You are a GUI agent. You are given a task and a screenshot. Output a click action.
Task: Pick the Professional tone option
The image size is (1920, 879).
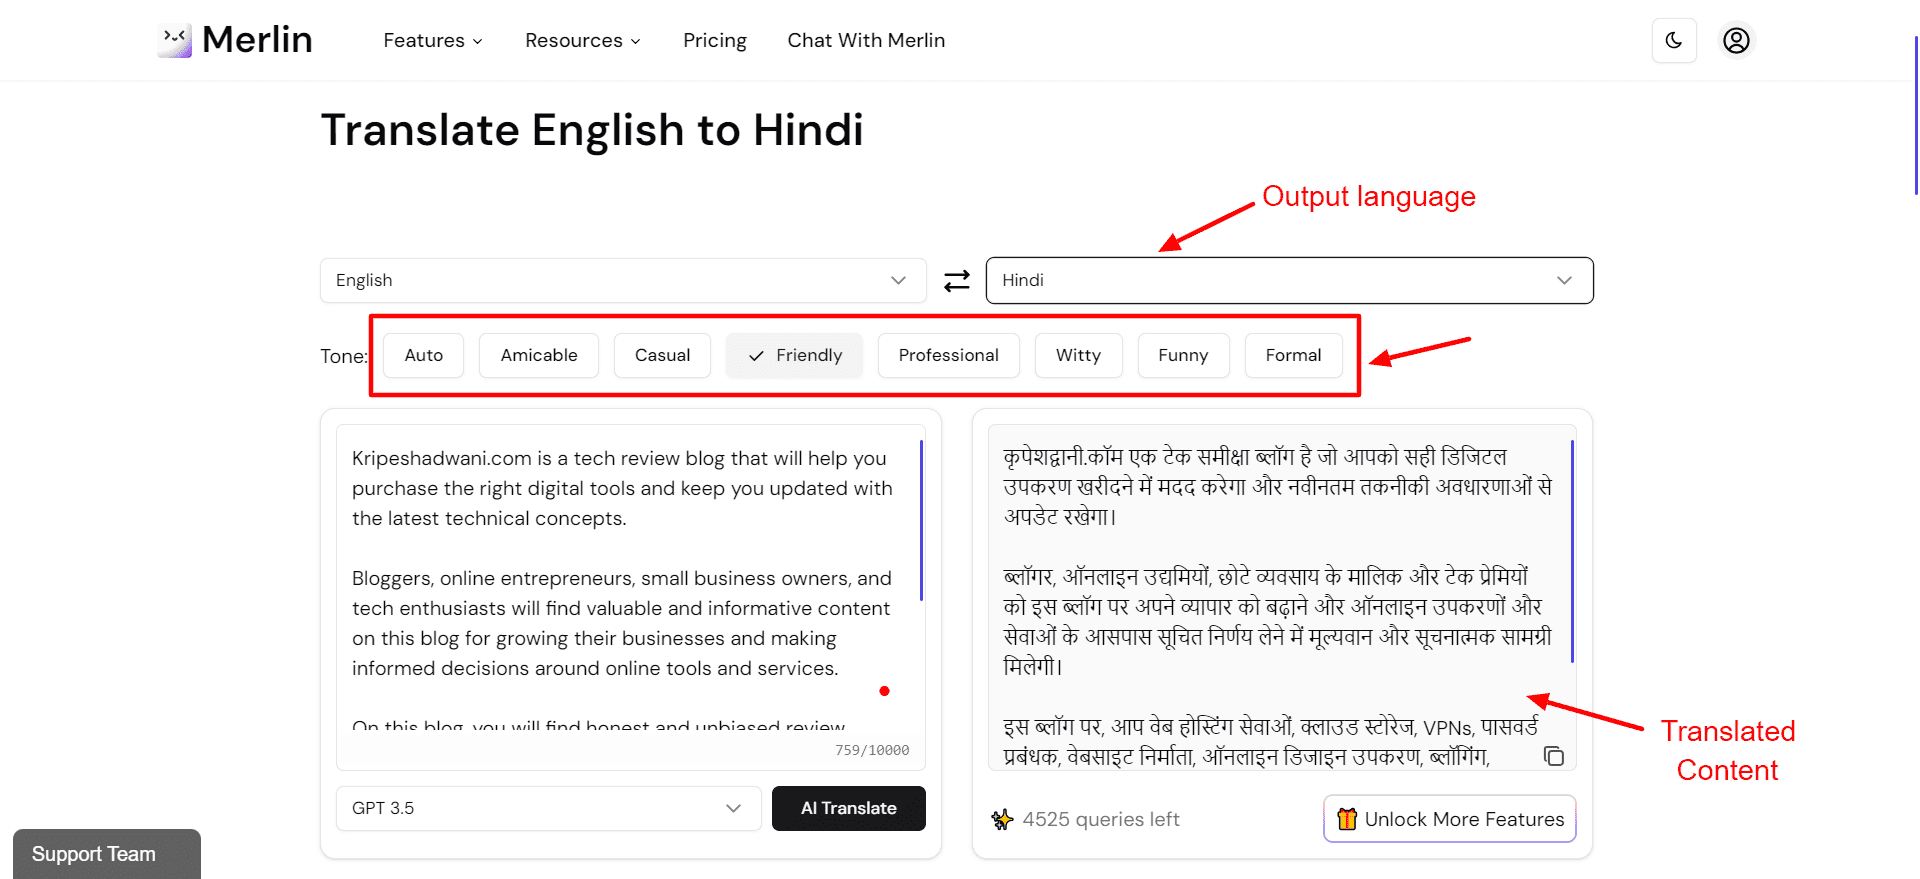tap(948, 356)
